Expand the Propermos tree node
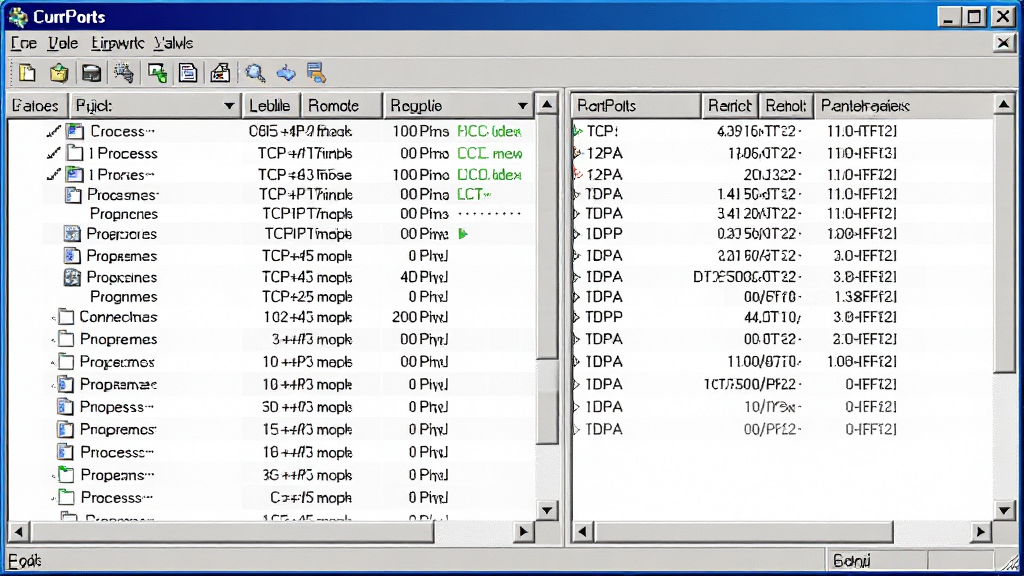The image size is (1024, 576). click(54, 362)
